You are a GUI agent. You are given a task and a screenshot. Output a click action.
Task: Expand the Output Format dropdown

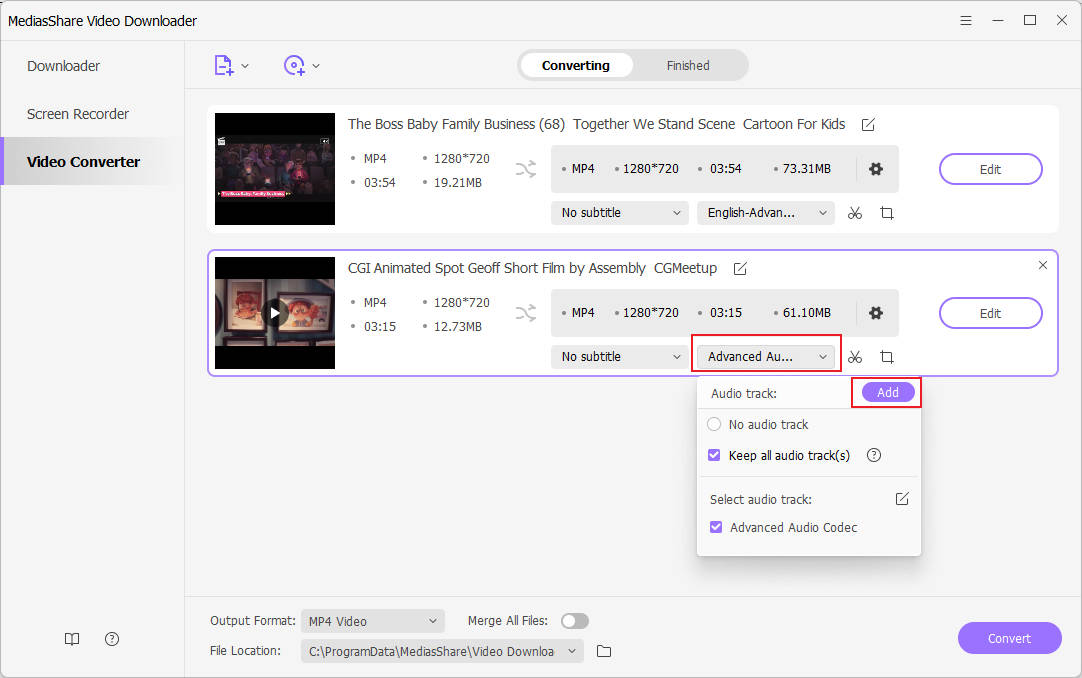pos(372,620)
